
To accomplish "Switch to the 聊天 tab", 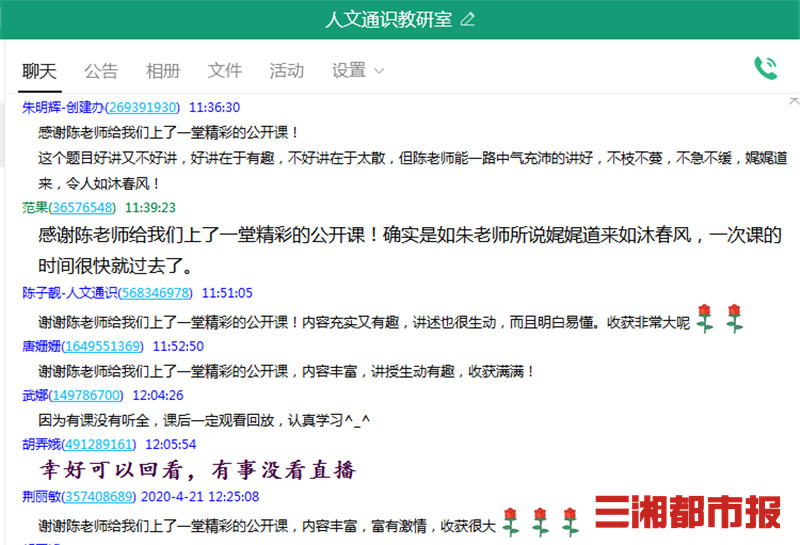I will point(40,71).
